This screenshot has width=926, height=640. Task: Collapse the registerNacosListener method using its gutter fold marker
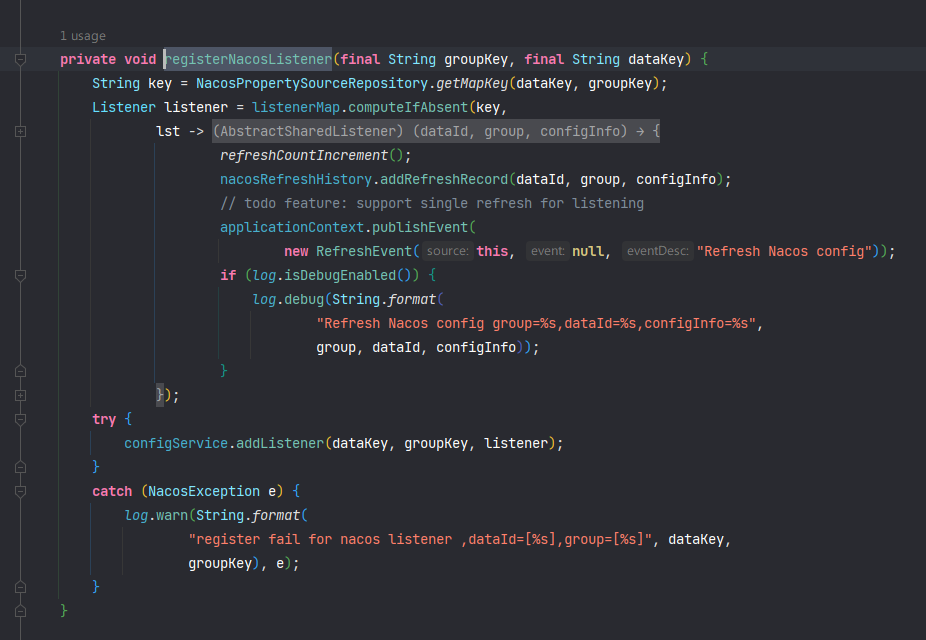[20, 59]
